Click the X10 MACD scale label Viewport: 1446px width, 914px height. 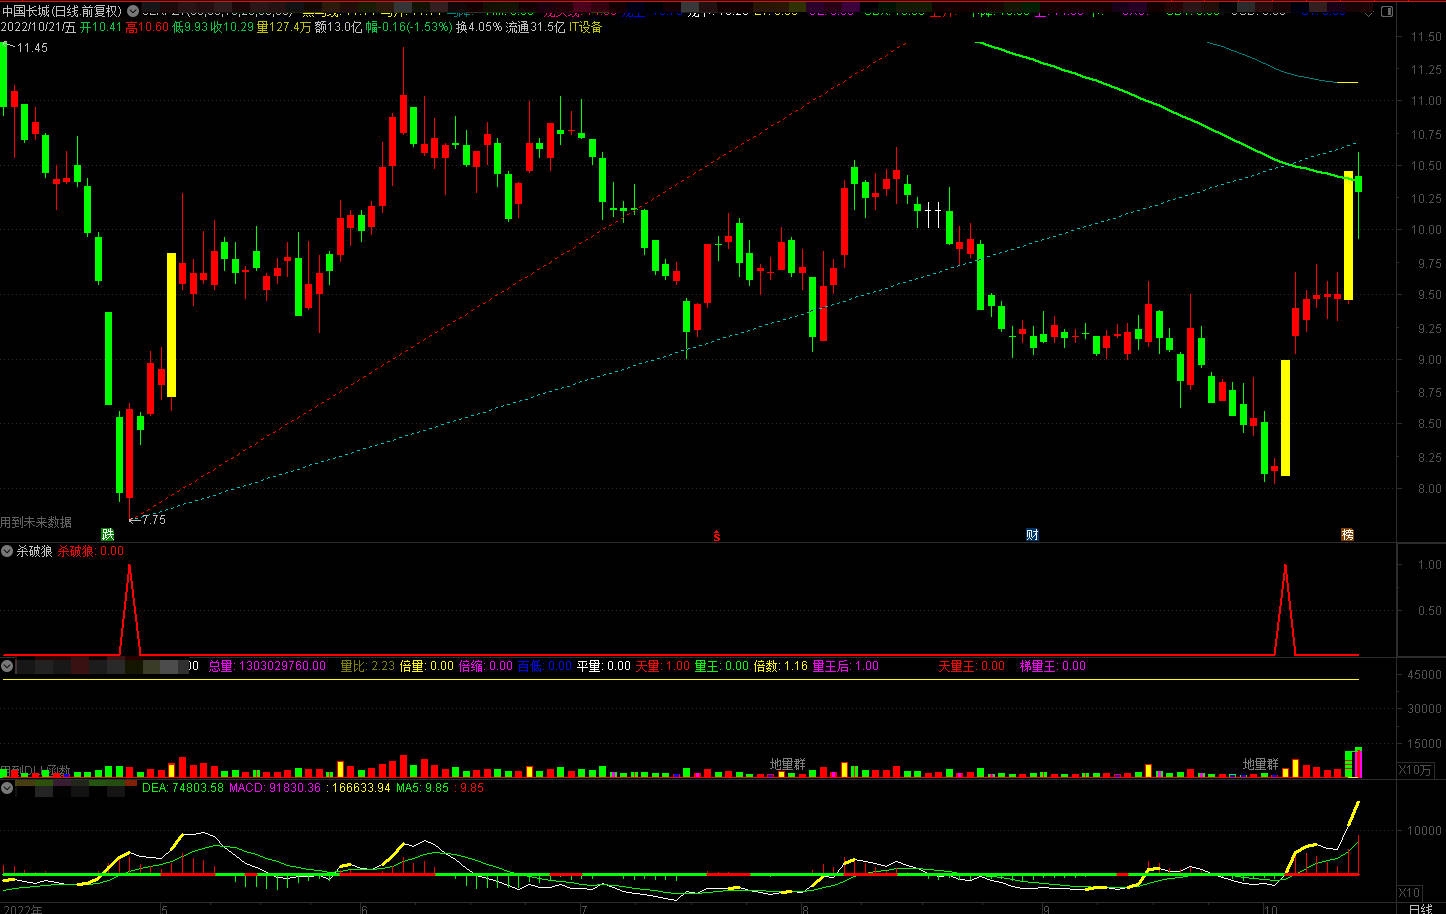(1409, 893)
